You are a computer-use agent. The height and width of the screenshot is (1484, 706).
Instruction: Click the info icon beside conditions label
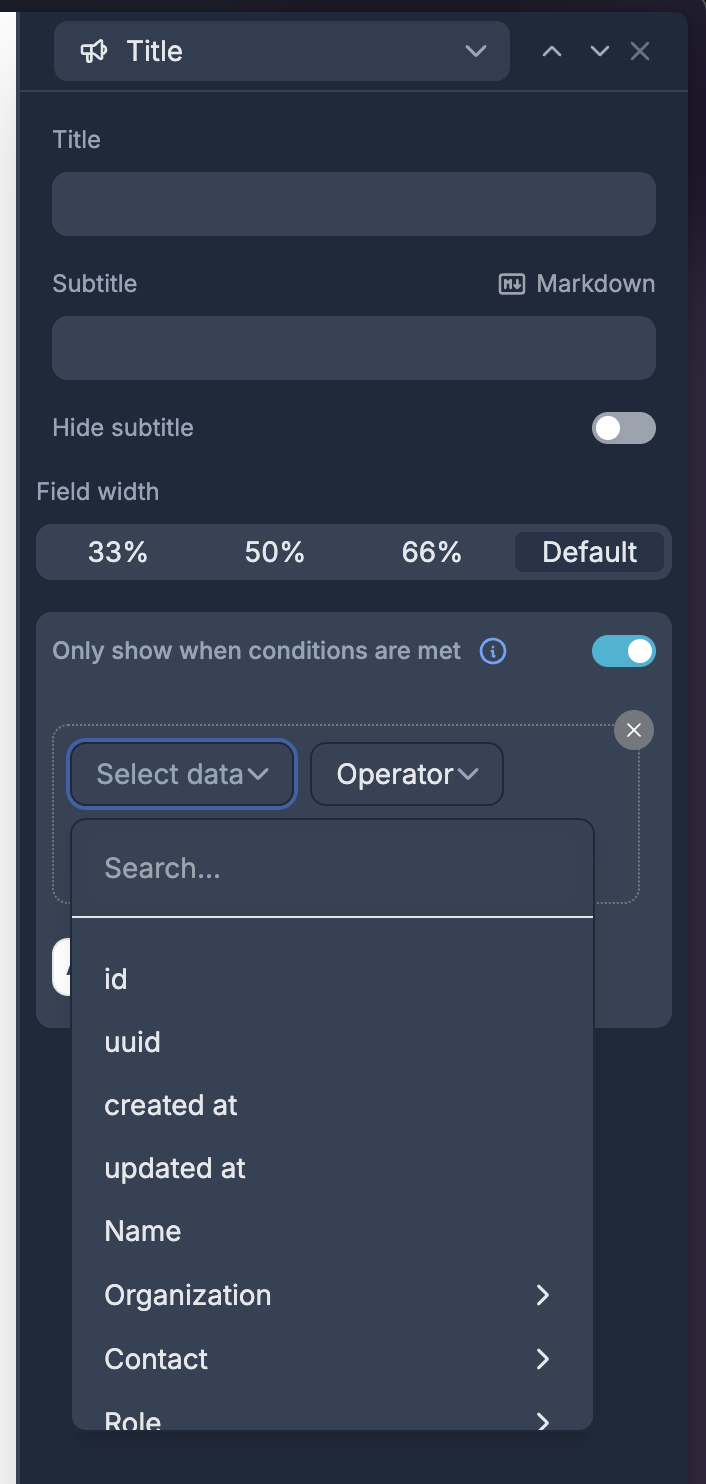pos(493,652)
